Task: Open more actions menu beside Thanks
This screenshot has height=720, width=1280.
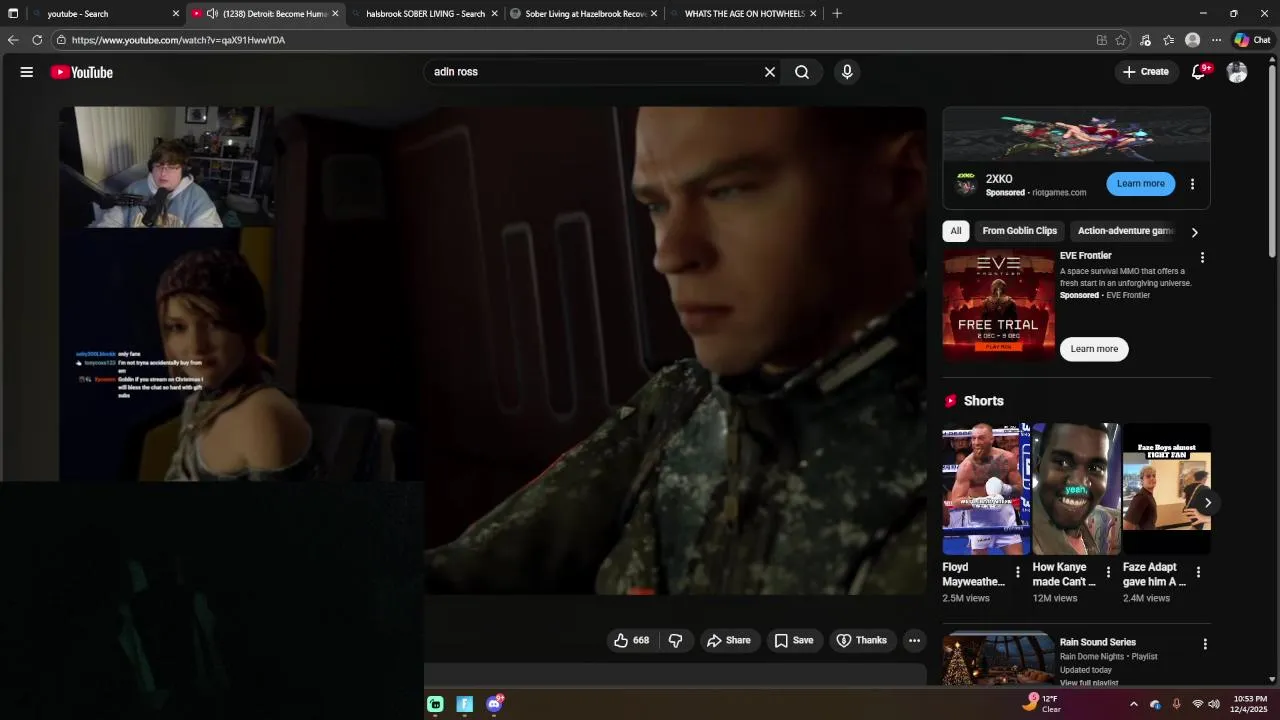Action: [x=914, y=640]
